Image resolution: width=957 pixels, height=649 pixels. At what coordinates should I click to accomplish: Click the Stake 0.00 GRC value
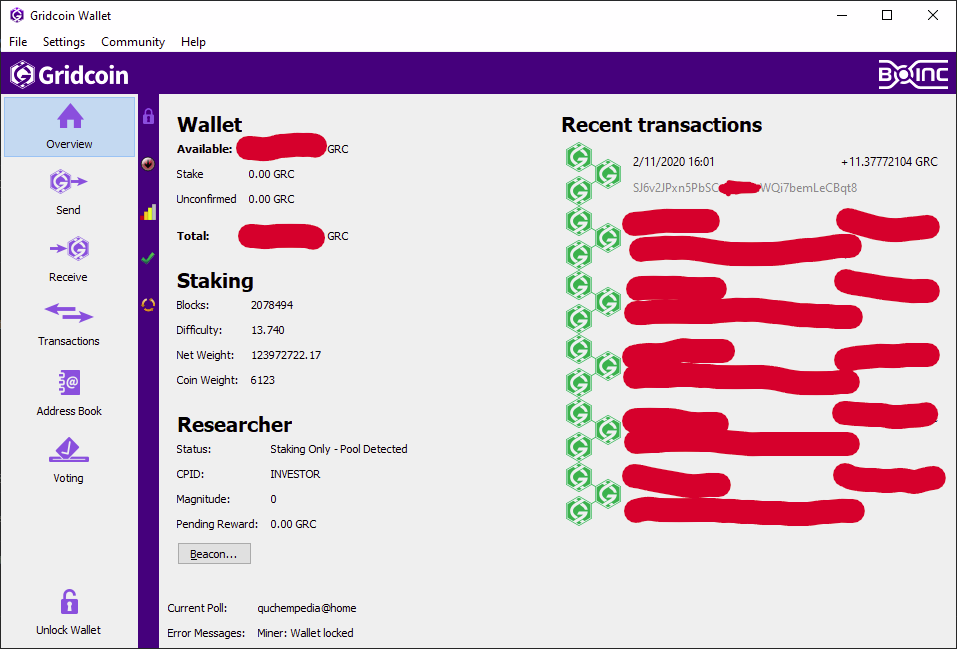[271, 175]
